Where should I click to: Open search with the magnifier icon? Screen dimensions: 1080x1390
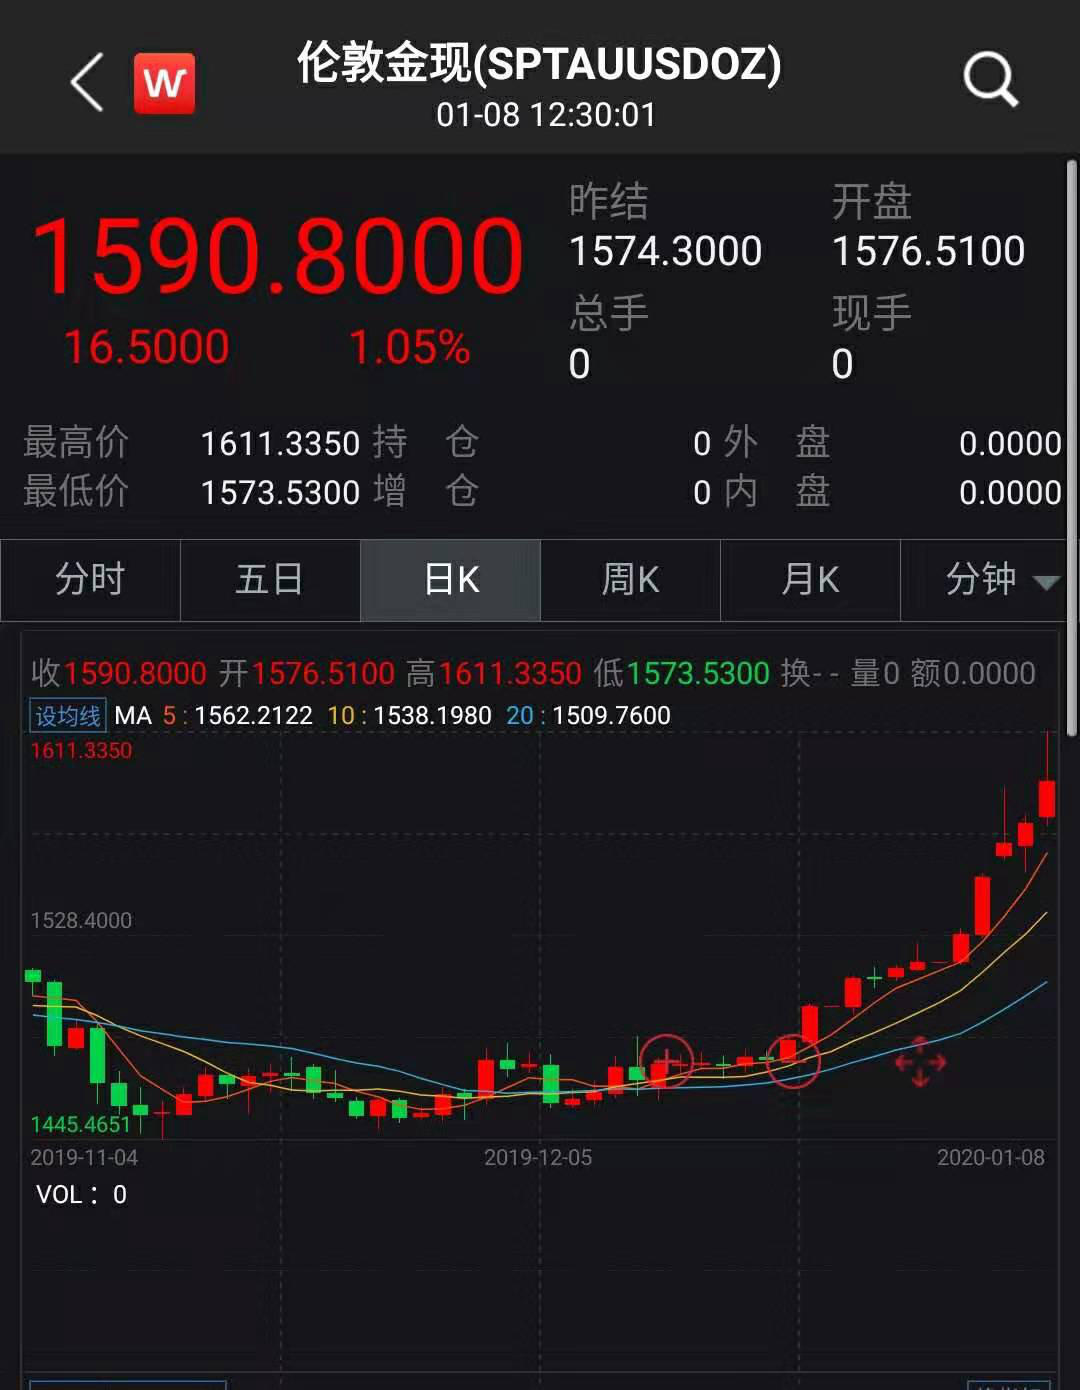[989, 80]
